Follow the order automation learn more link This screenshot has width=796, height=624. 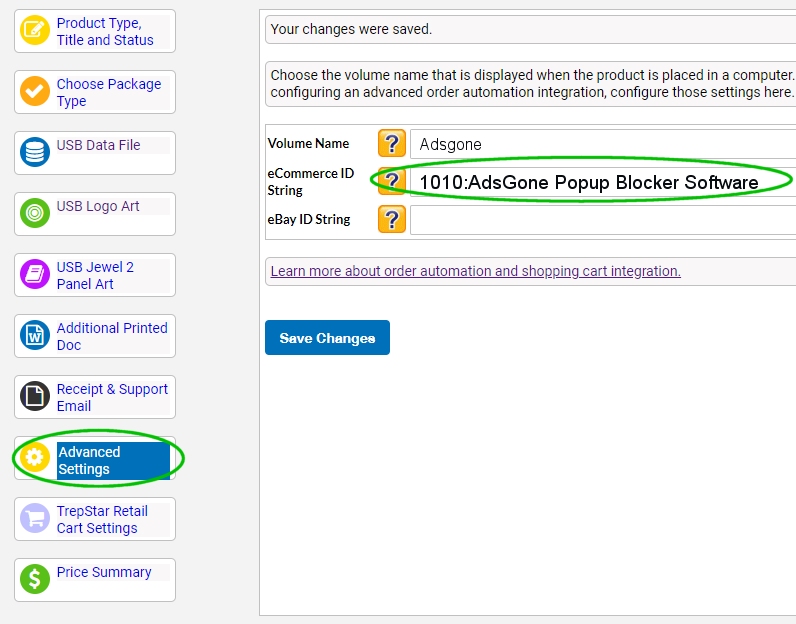(475, 271)
